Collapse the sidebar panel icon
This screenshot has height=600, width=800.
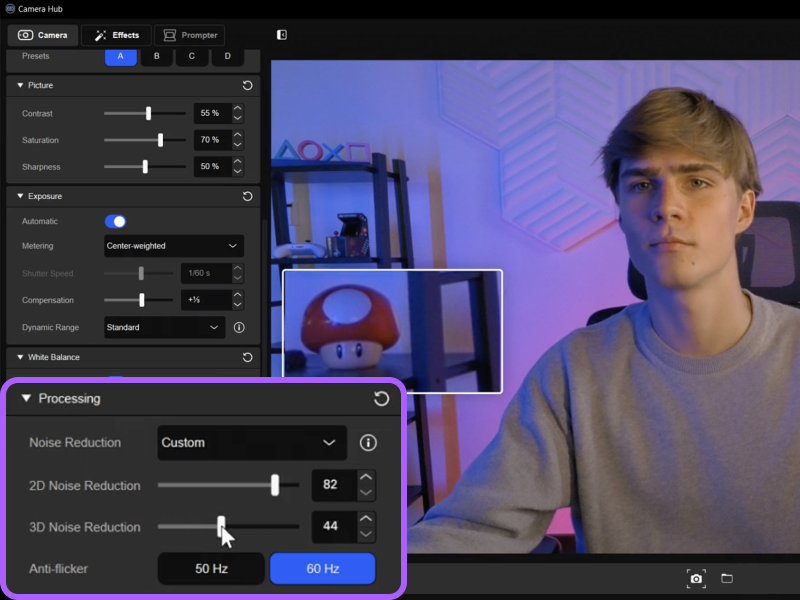point(282,35)
